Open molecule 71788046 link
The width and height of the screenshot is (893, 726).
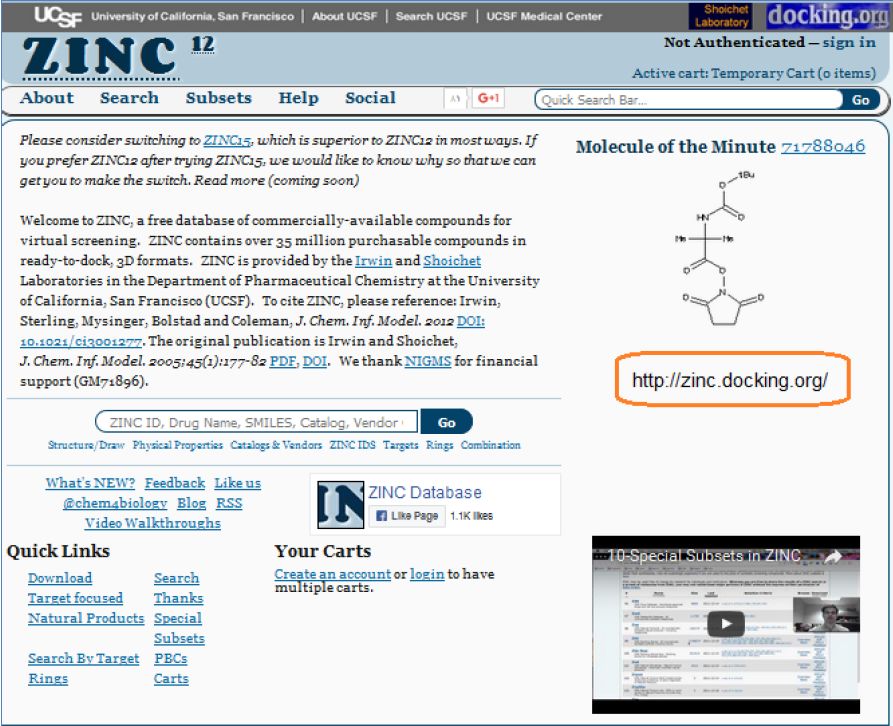pyautogui.click(x=823, y=146)
